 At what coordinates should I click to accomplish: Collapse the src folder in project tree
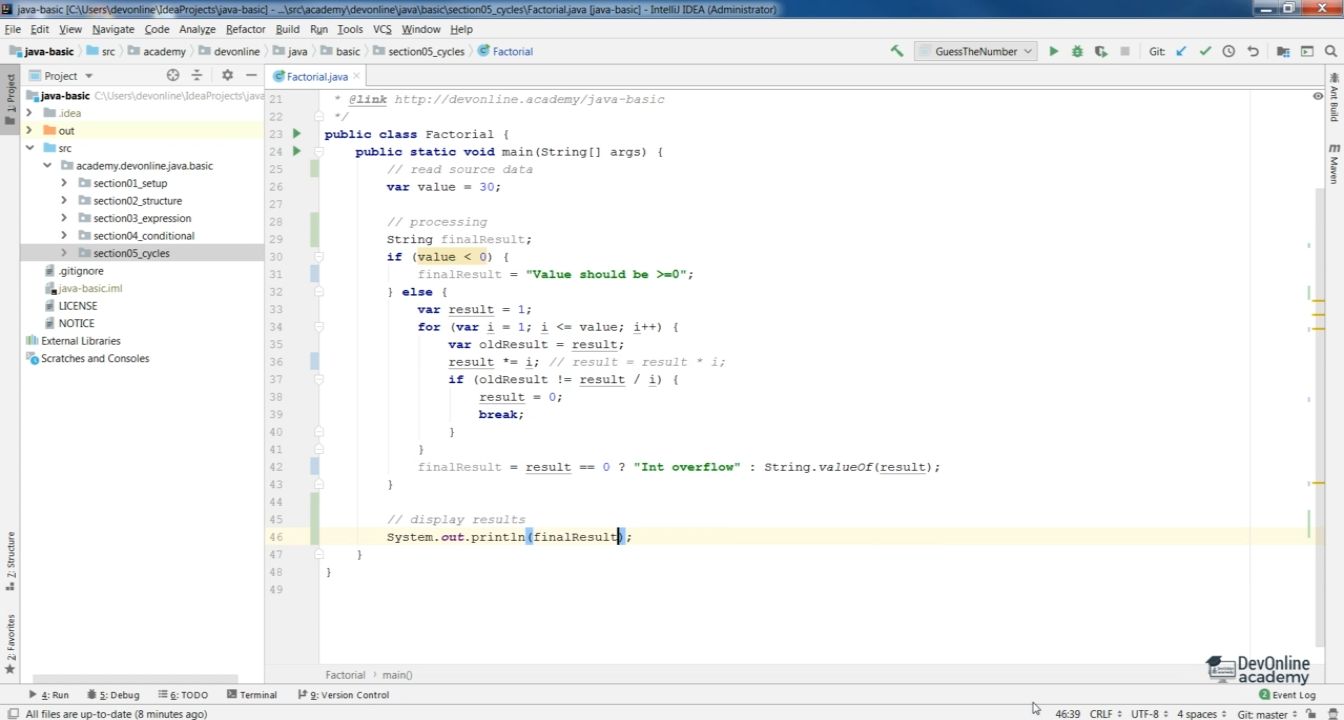coord(29,148)
